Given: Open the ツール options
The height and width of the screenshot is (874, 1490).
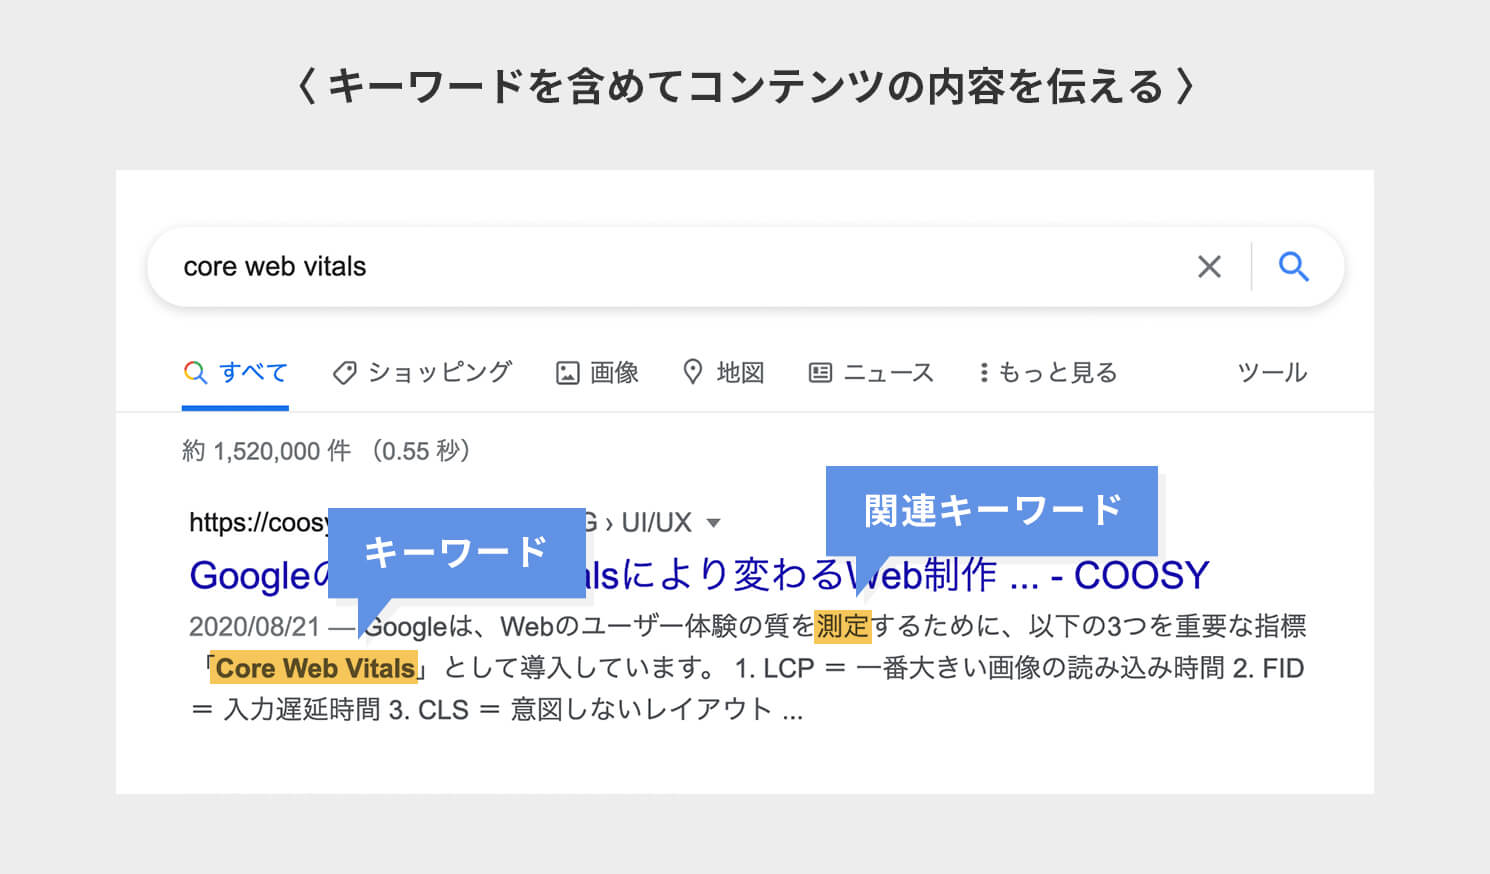Looking at the screenshot, I should click(1272, 373).
